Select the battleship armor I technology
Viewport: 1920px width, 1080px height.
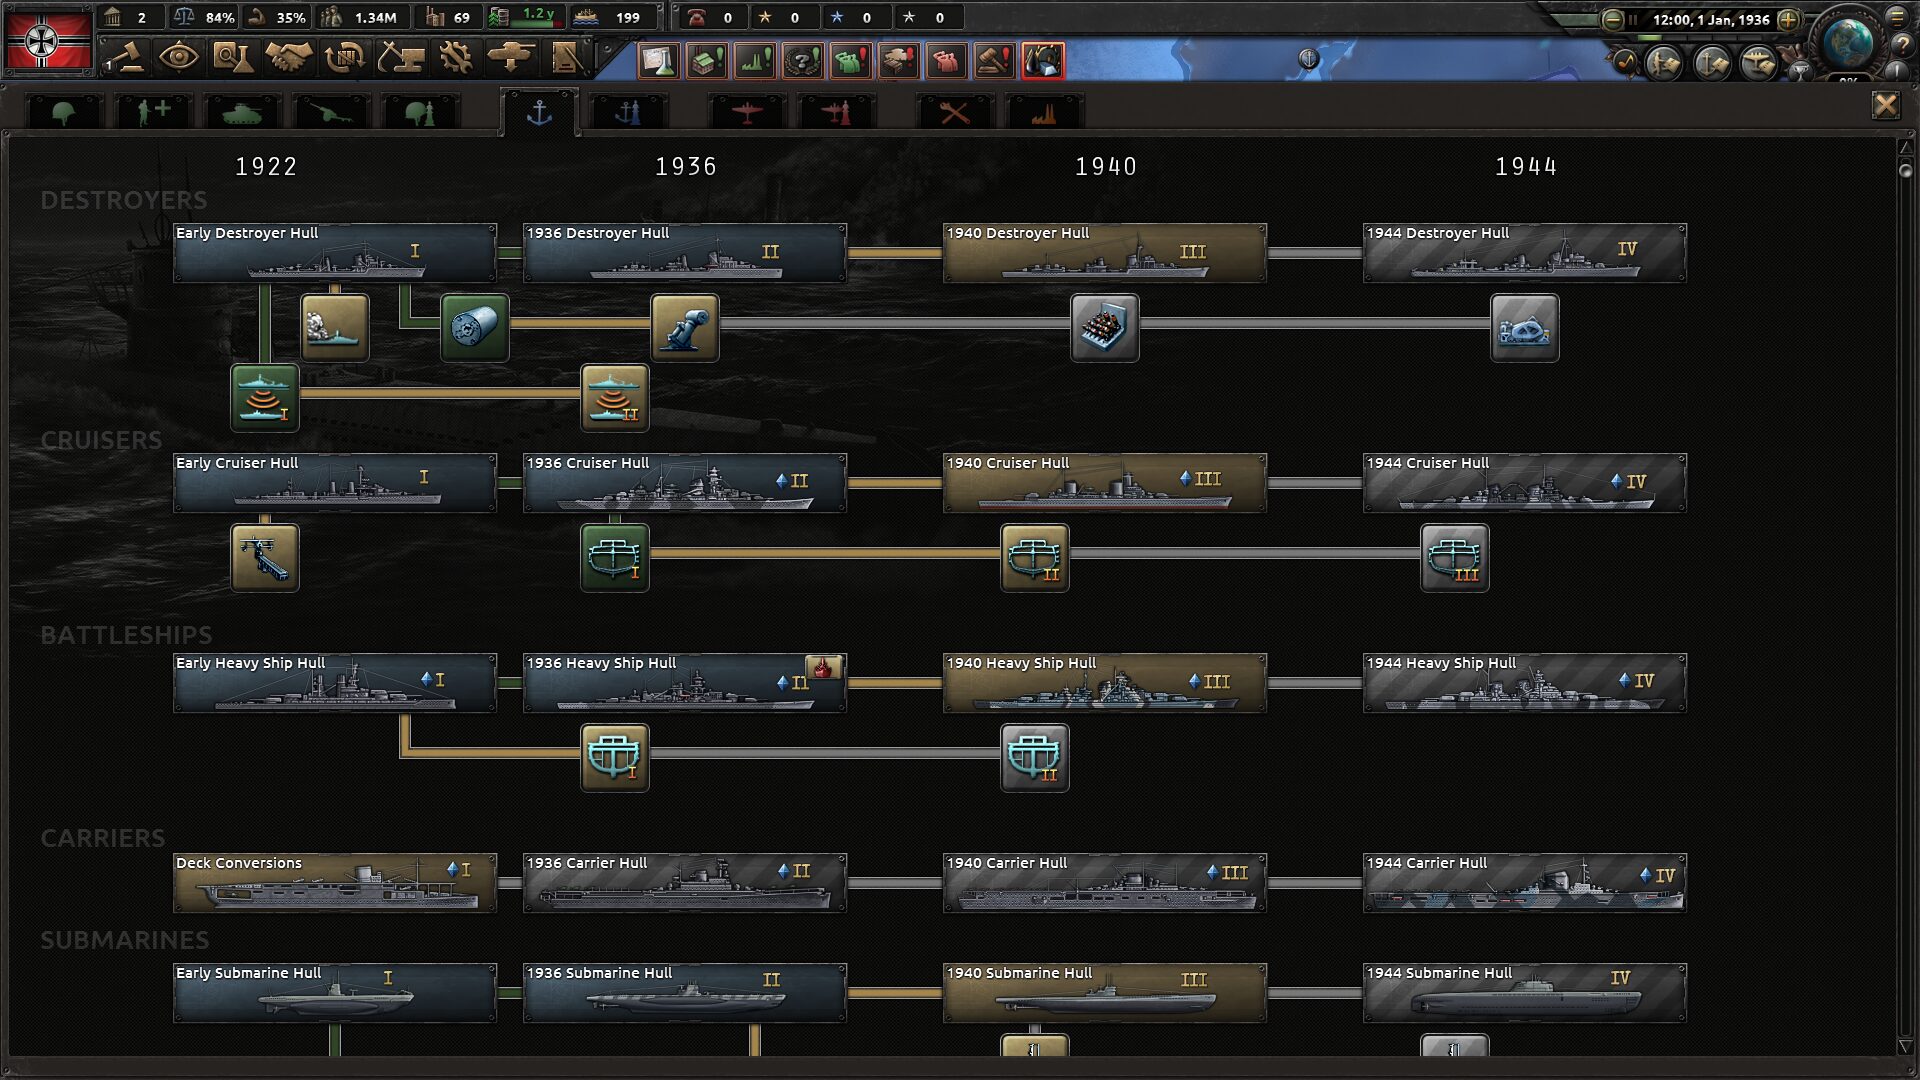pos(615,757)
